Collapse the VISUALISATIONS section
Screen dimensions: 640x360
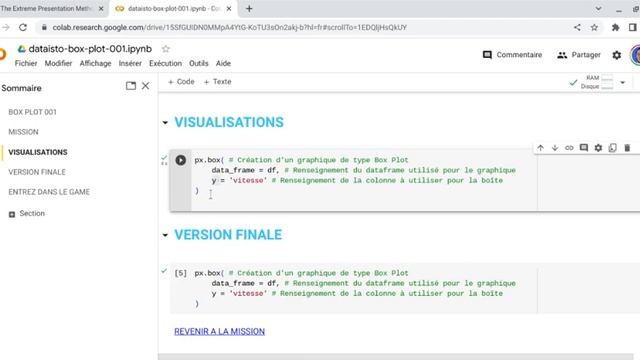click(165, 122)
